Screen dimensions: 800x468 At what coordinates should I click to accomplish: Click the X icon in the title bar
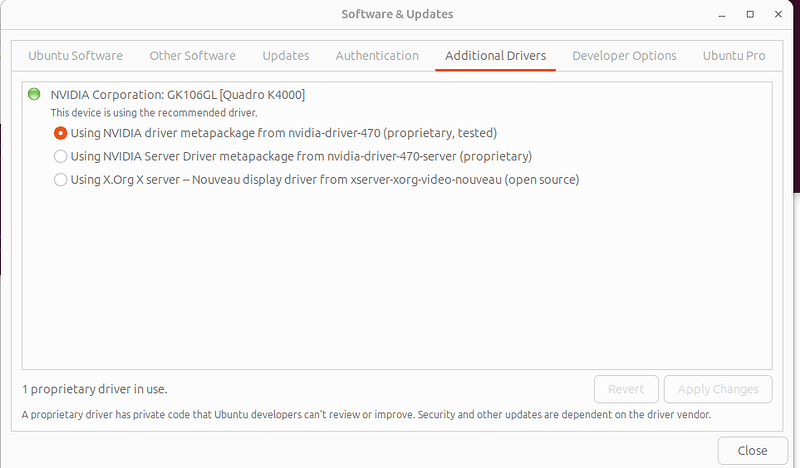tap(778, 15)
